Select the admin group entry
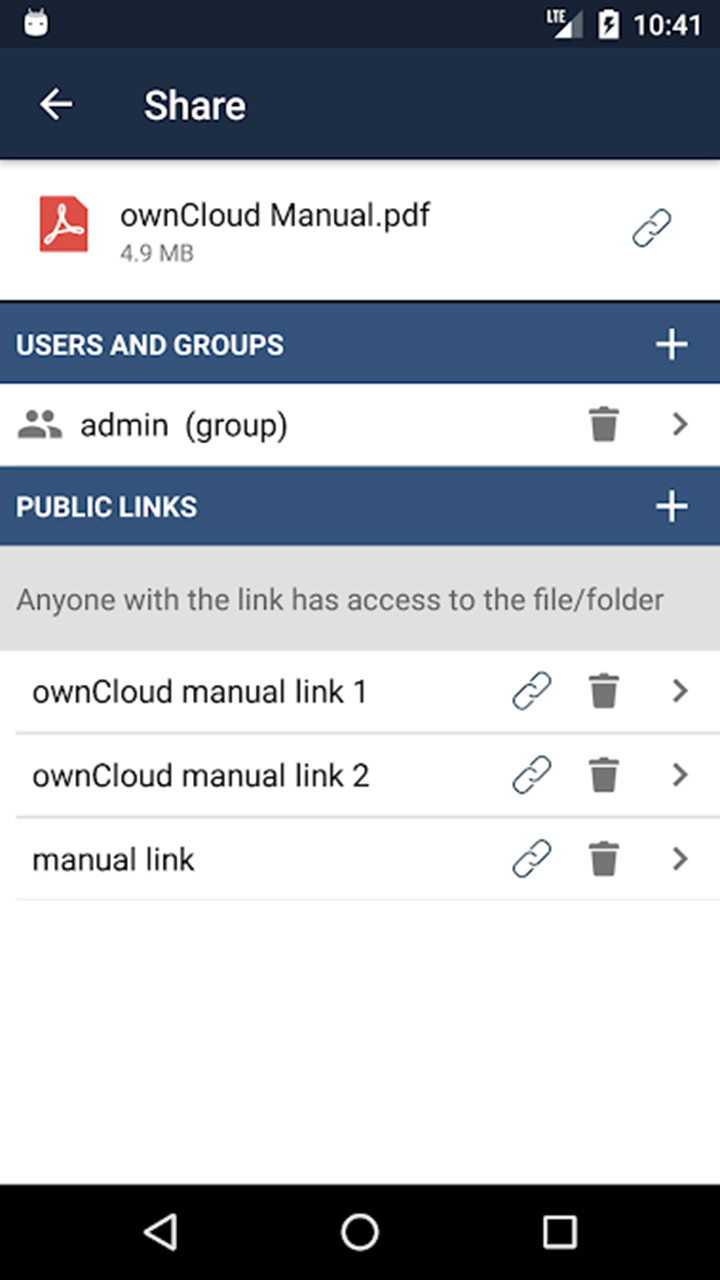 point(185,424)
